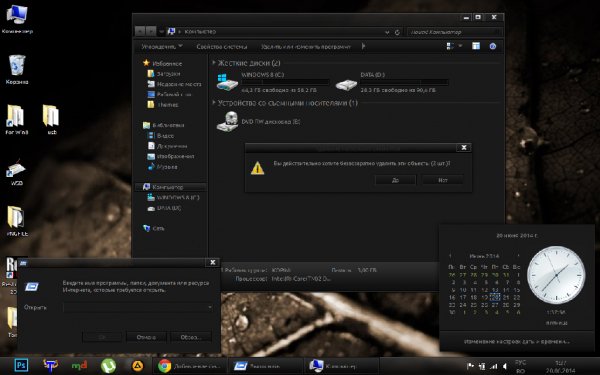Switch to the Компьютер taskbar window button
This screenshot has width=600, height=375.
341,366
